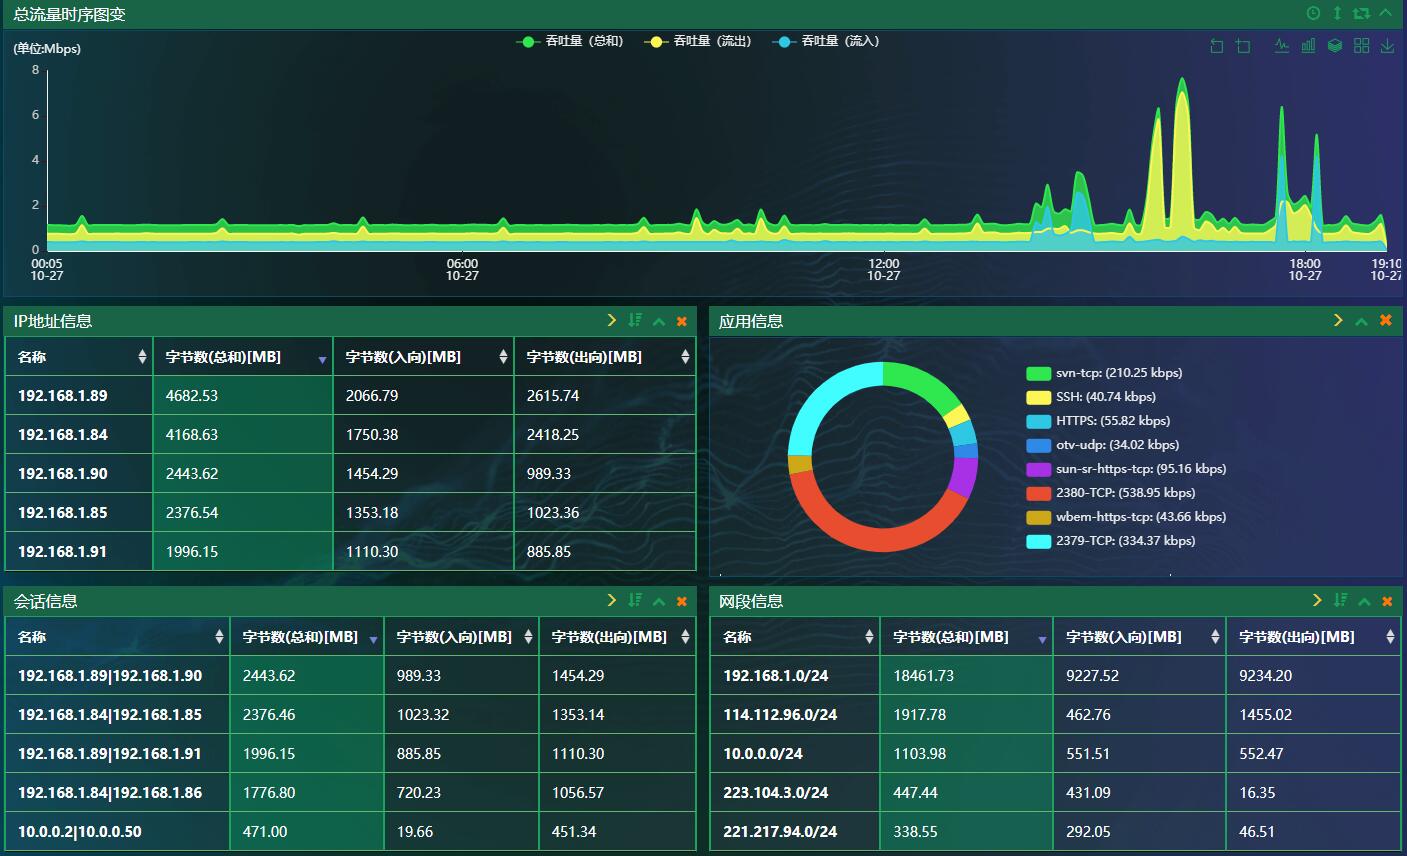Sort the 网段信息 table by 字节数(出向)[MB]
The height and width of the screenshot is (856, 1407).
click(x=1313, y=637)
